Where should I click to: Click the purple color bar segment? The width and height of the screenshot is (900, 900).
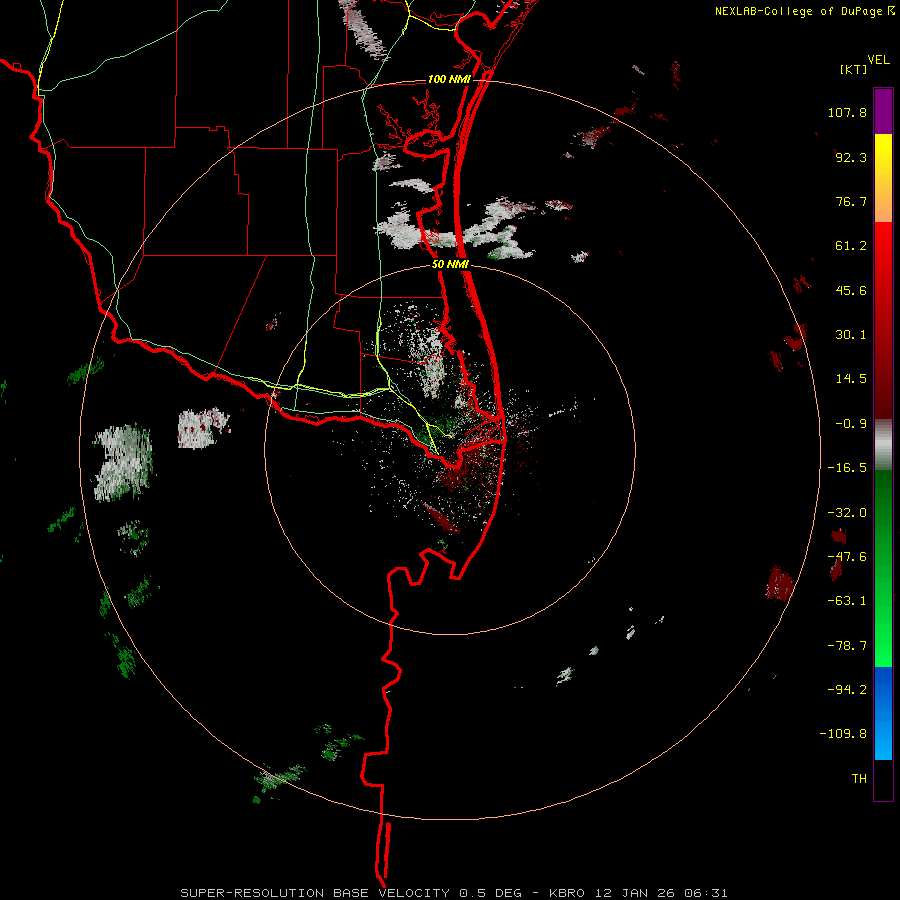click(x=883, y=111)
